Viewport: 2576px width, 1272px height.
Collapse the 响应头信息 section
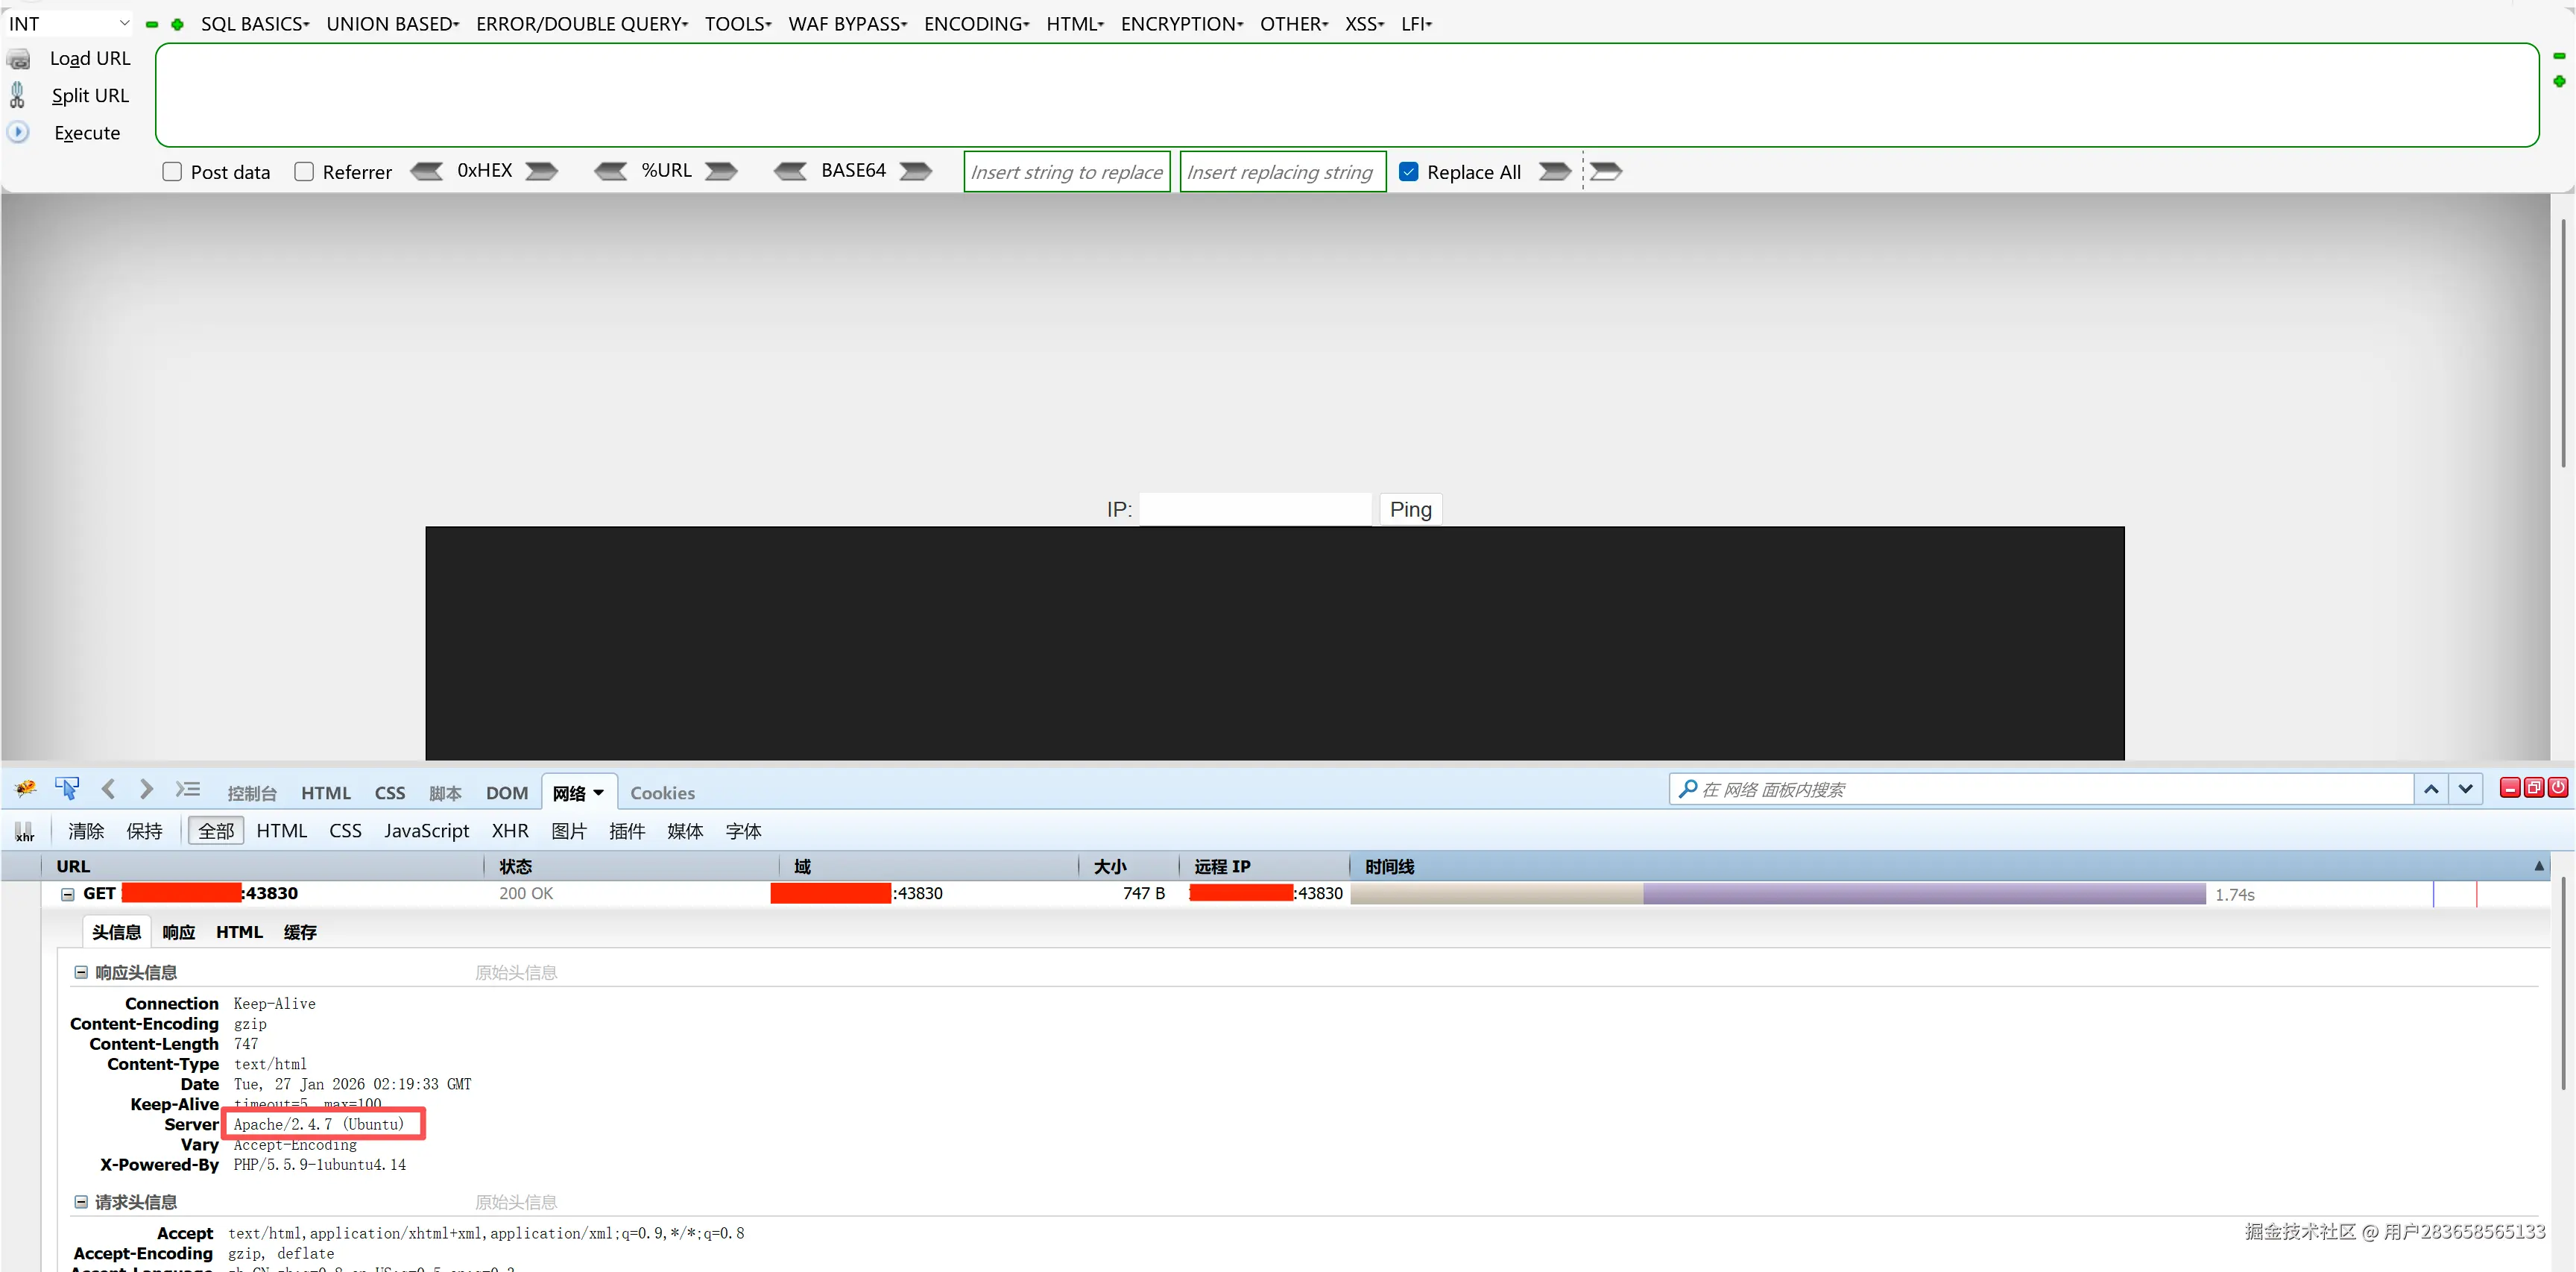tap(81, 972)
